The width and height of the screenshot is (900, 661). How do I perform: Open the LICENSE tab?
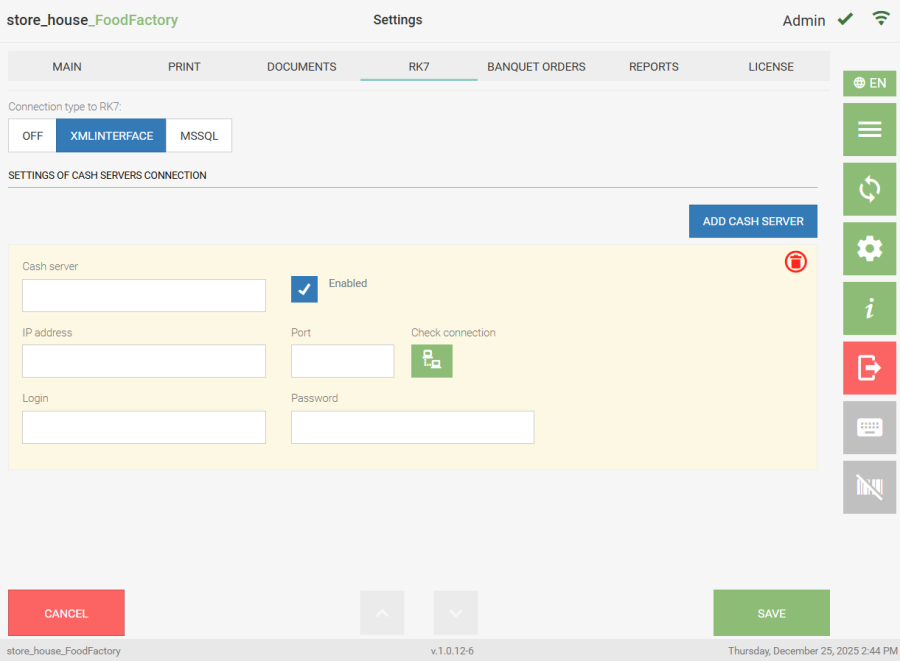coord(771,67)
